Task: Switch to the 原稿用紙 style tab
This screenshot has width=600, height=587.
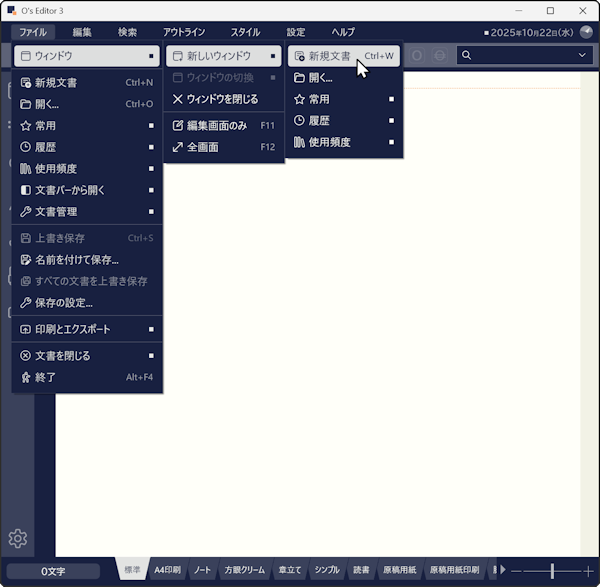Action: (x=400, y=570)
